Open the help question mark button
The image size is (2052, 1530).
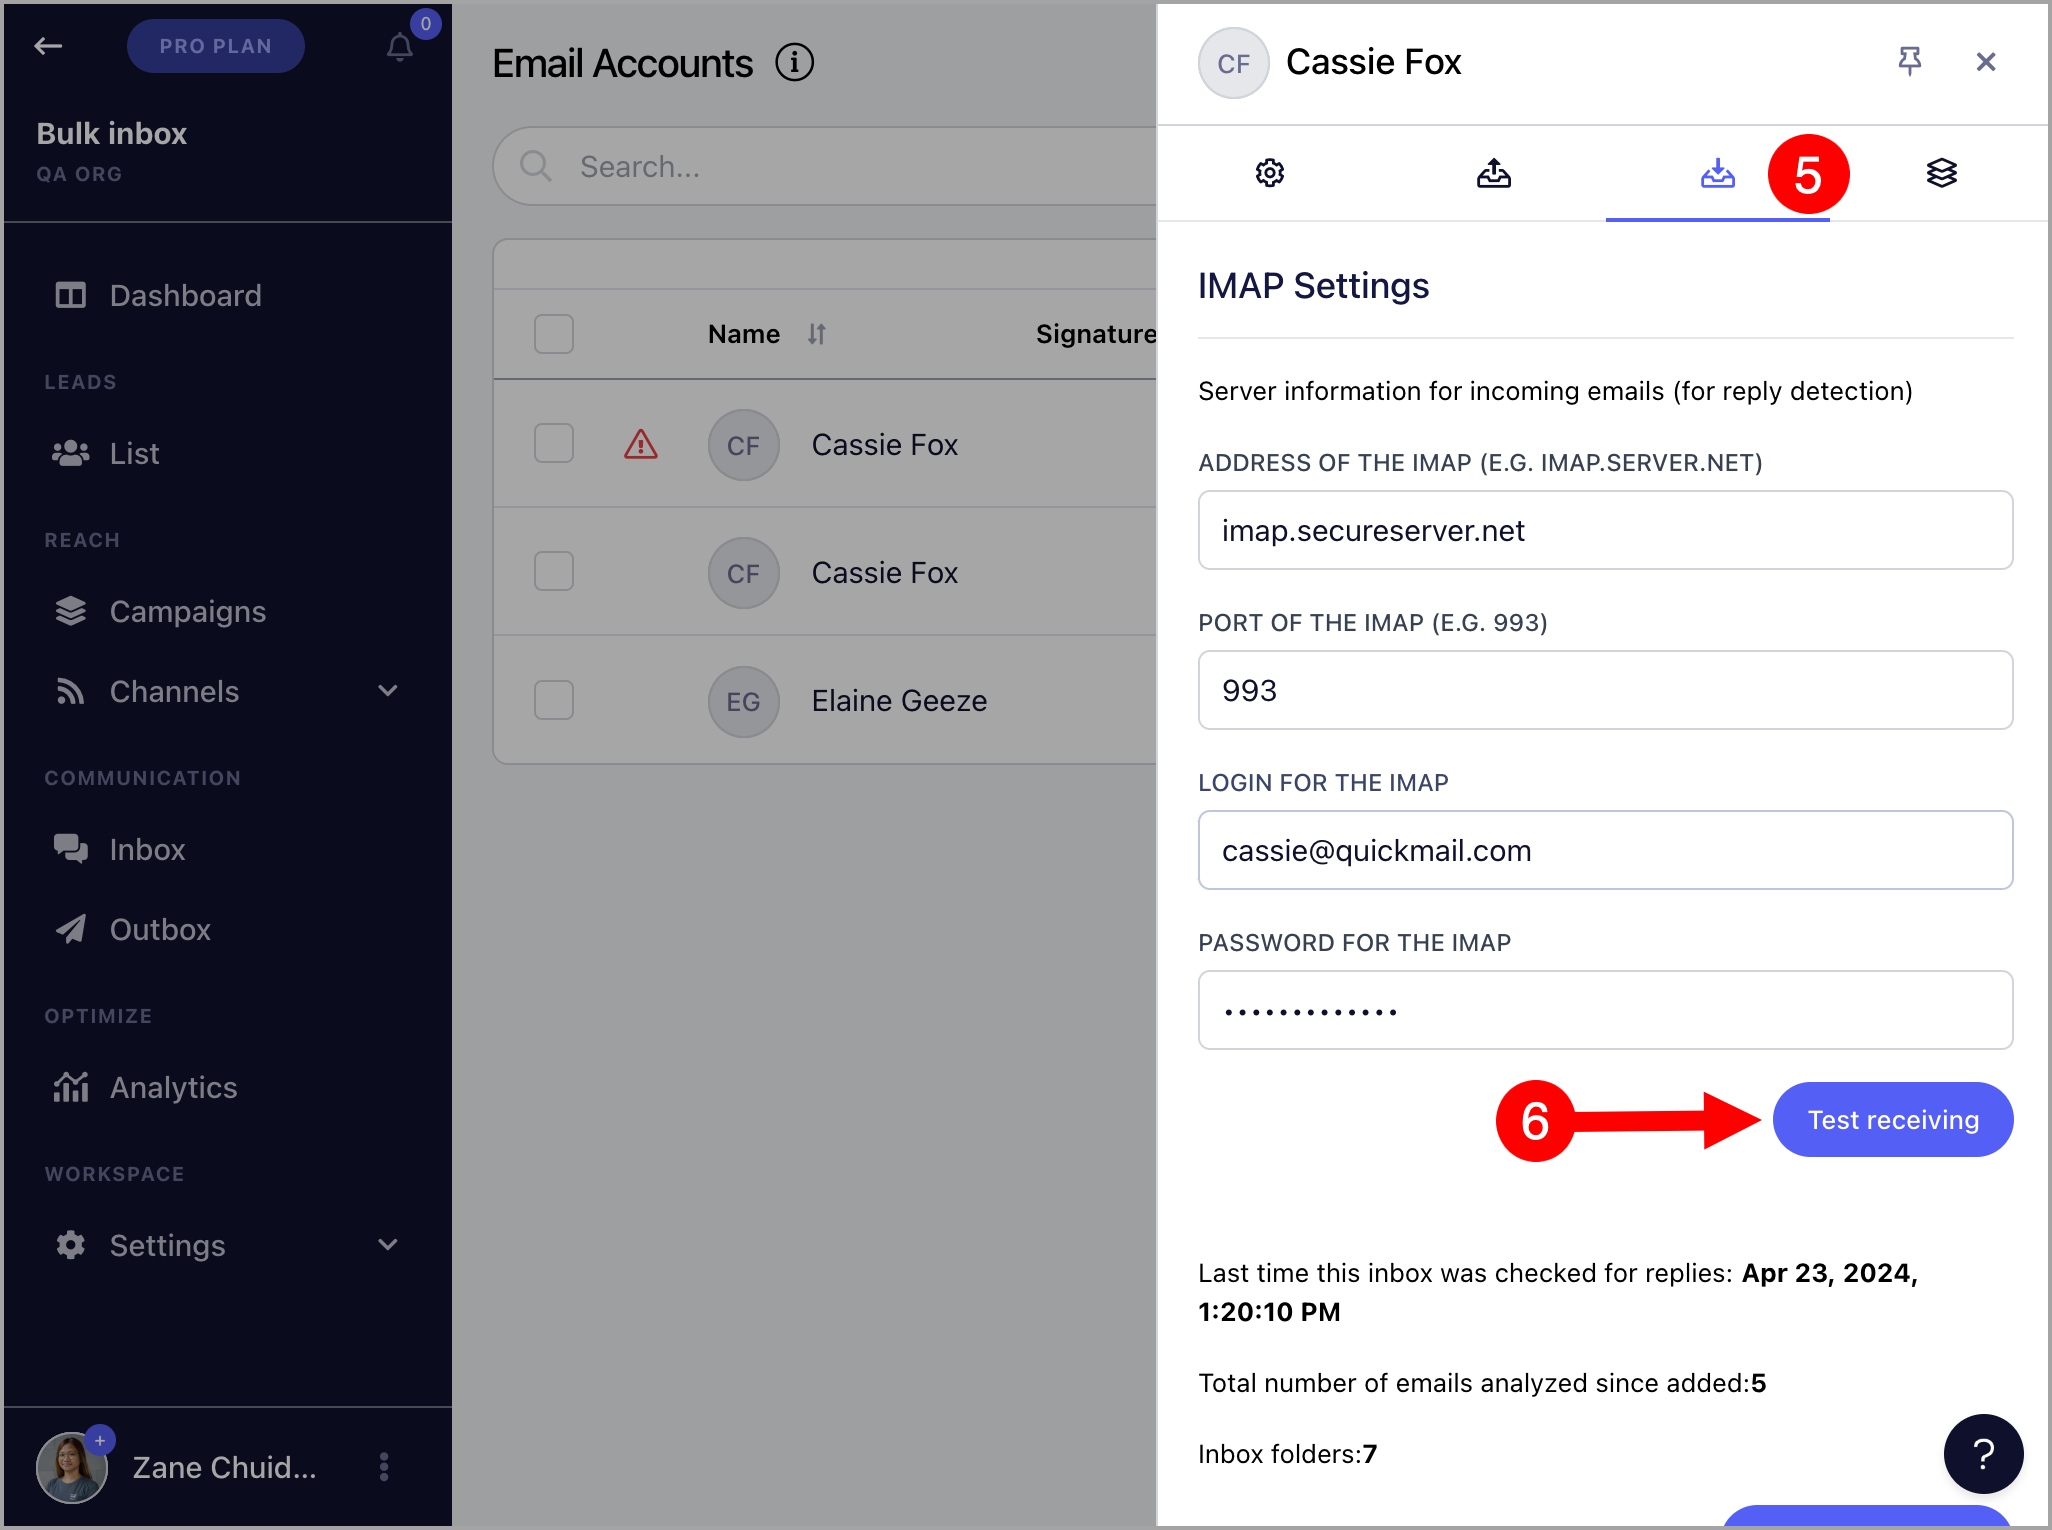coord(1984,1454)
